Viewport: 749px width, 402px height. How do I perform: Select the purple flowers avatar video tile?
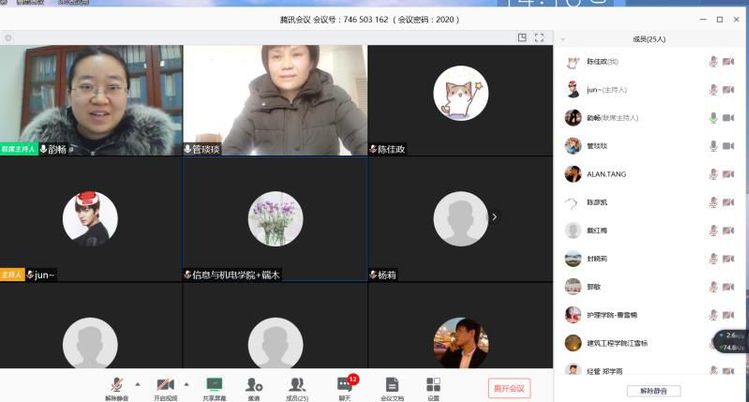pyautogui.click(x=274, y=218)
